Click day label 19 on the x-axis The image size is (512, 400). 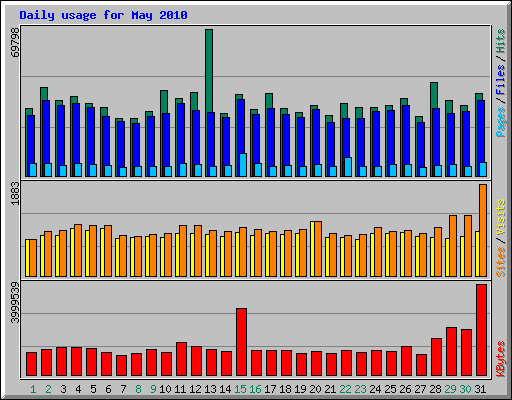pyautogui.click(x=300, y=389)
